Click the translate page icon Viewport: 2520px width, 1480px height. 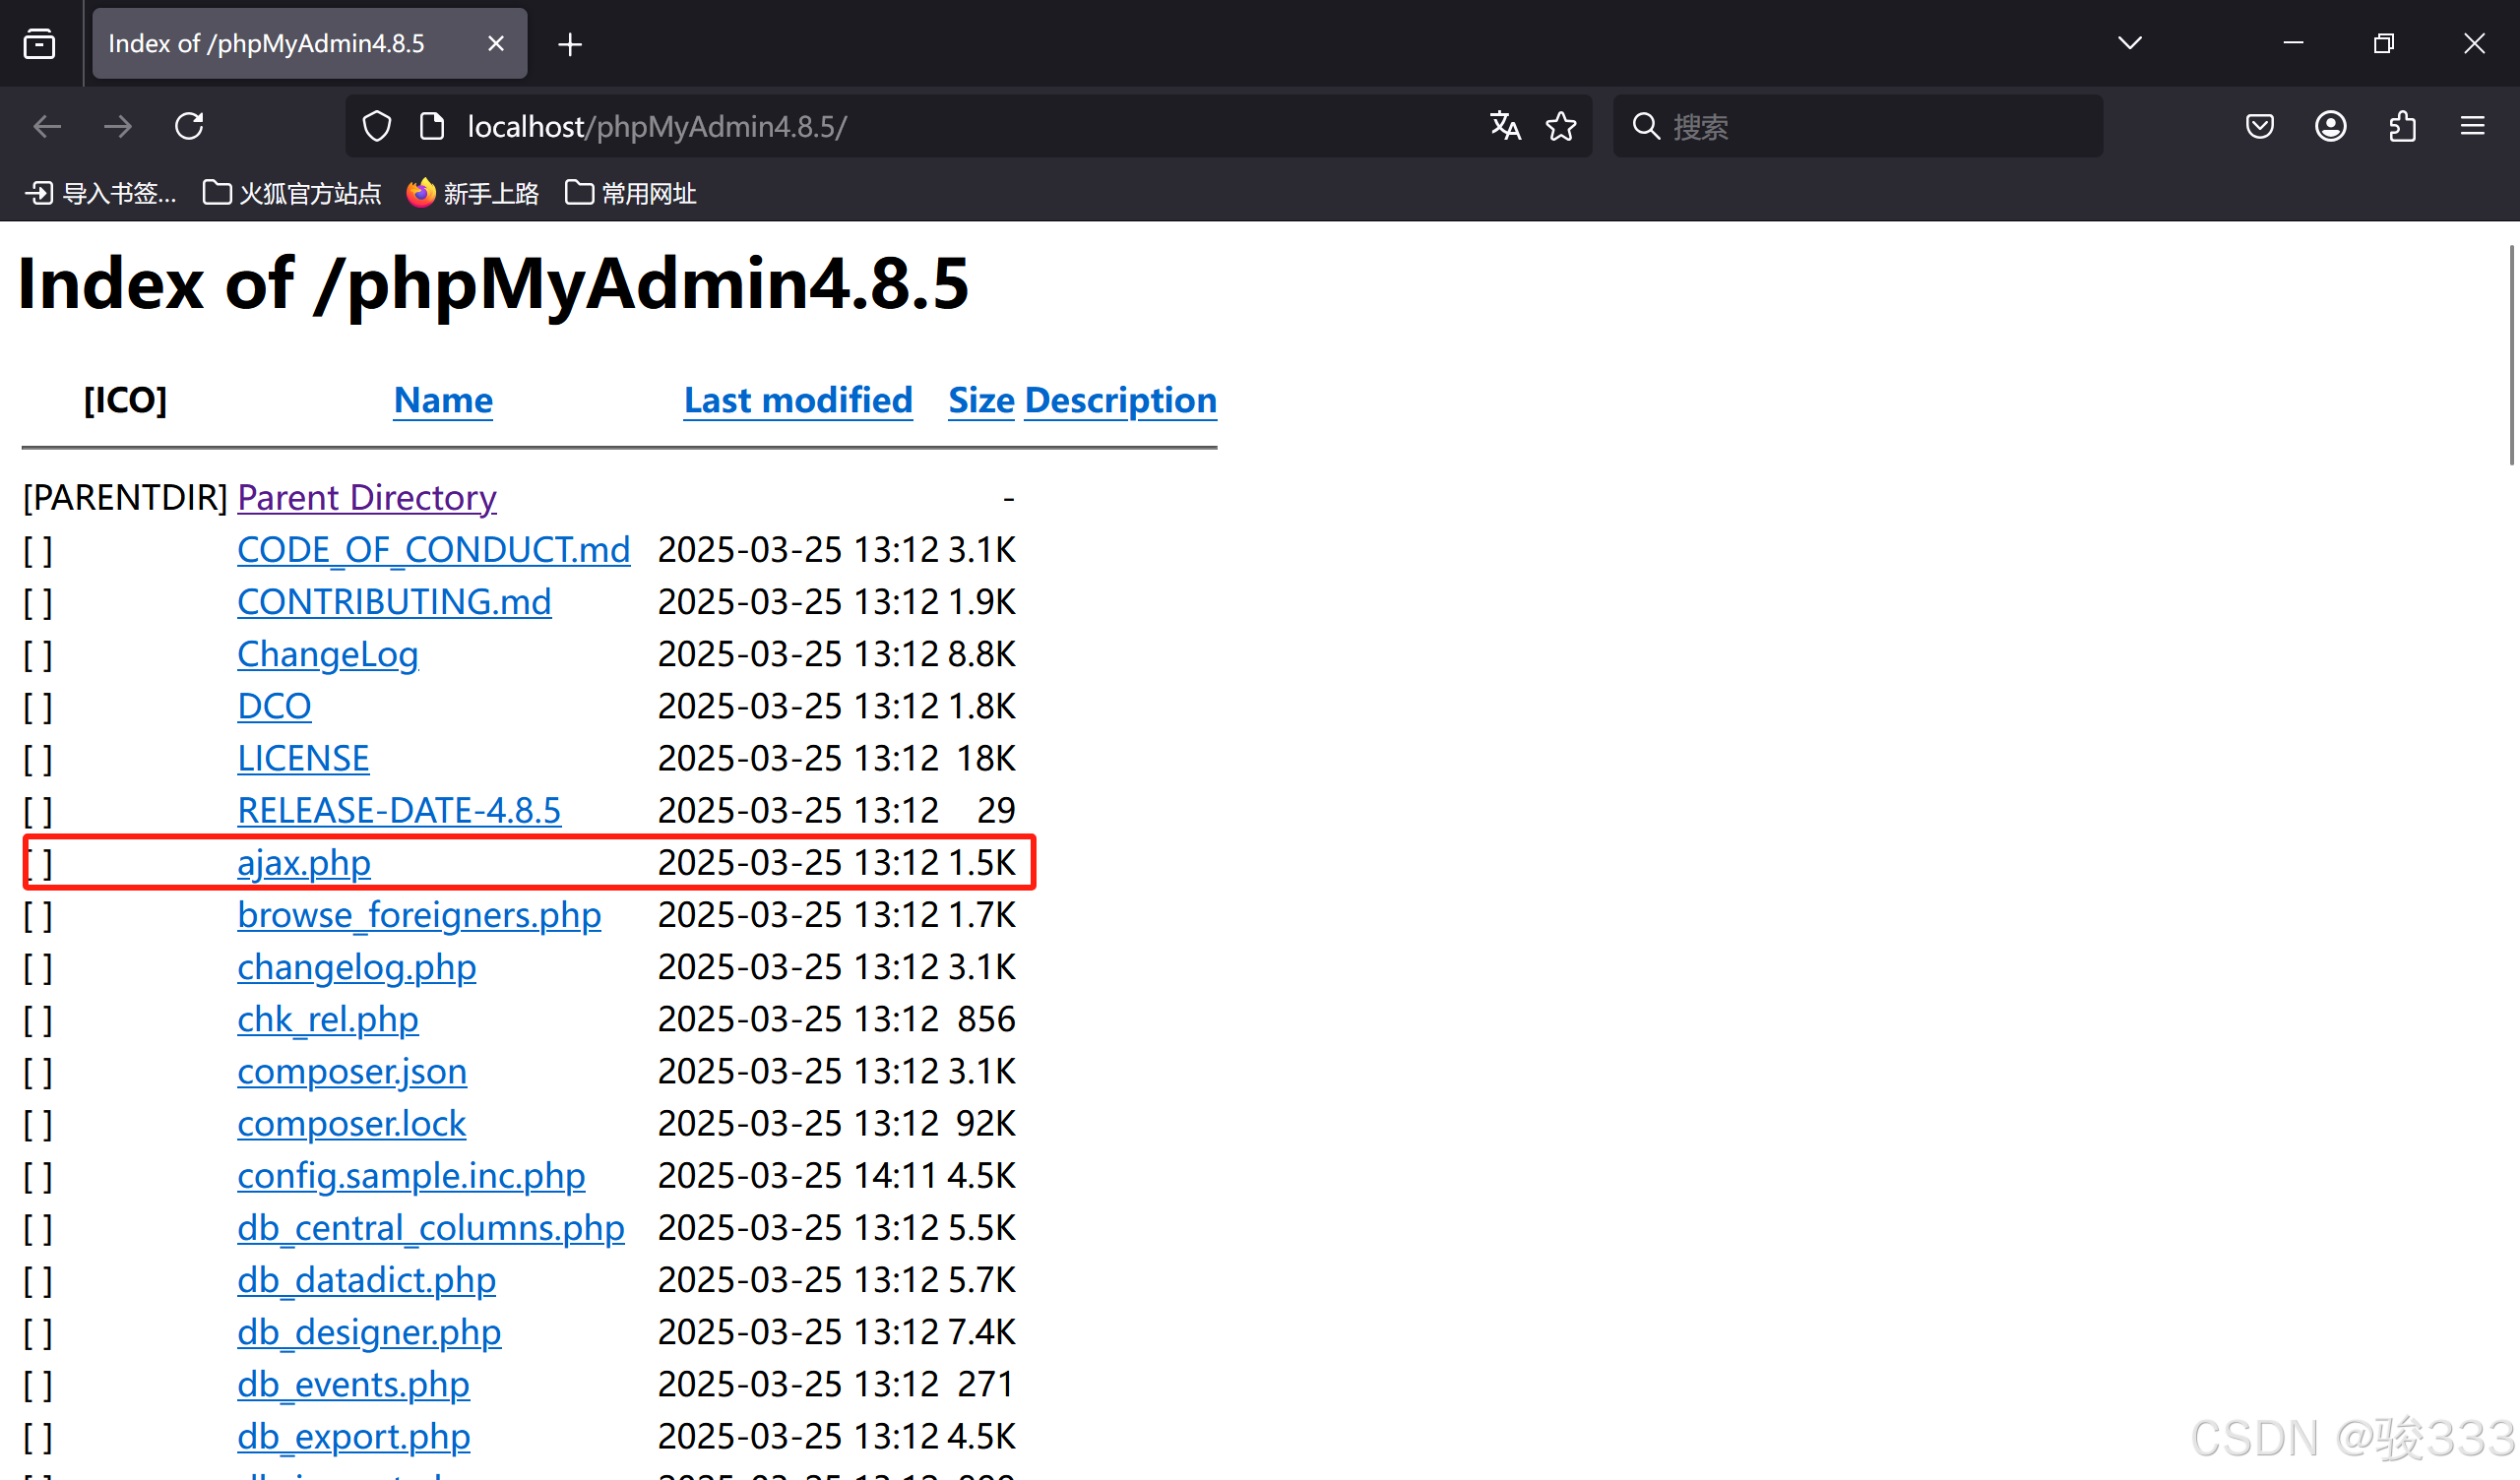coord(1505,126)
